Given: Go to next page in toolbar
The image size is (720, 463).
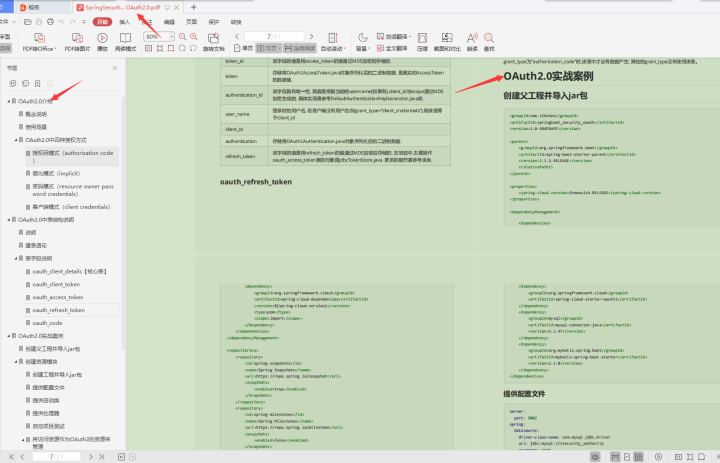Looking at the screenshot, I should (x=311, y=36).
